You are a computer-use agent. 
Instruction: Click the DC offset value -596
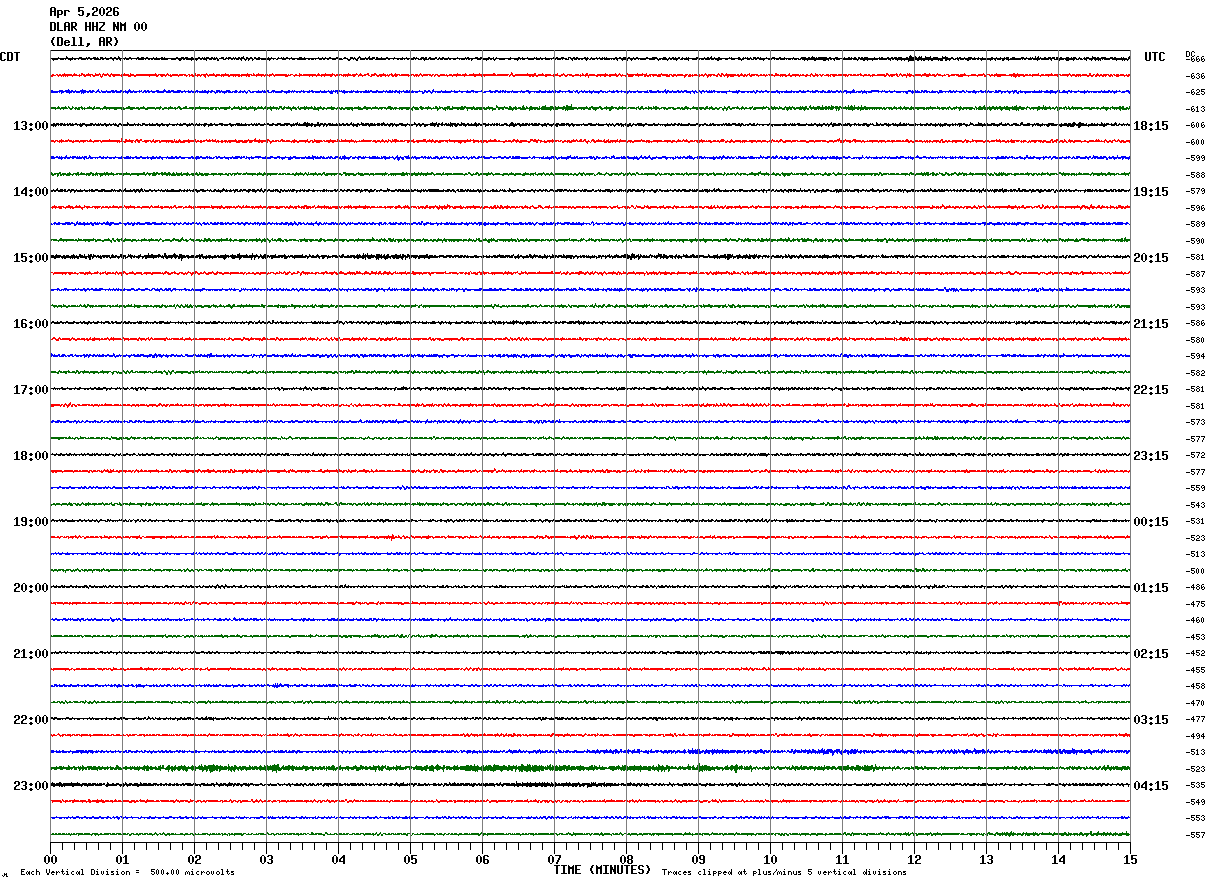tap(1195, 208)
